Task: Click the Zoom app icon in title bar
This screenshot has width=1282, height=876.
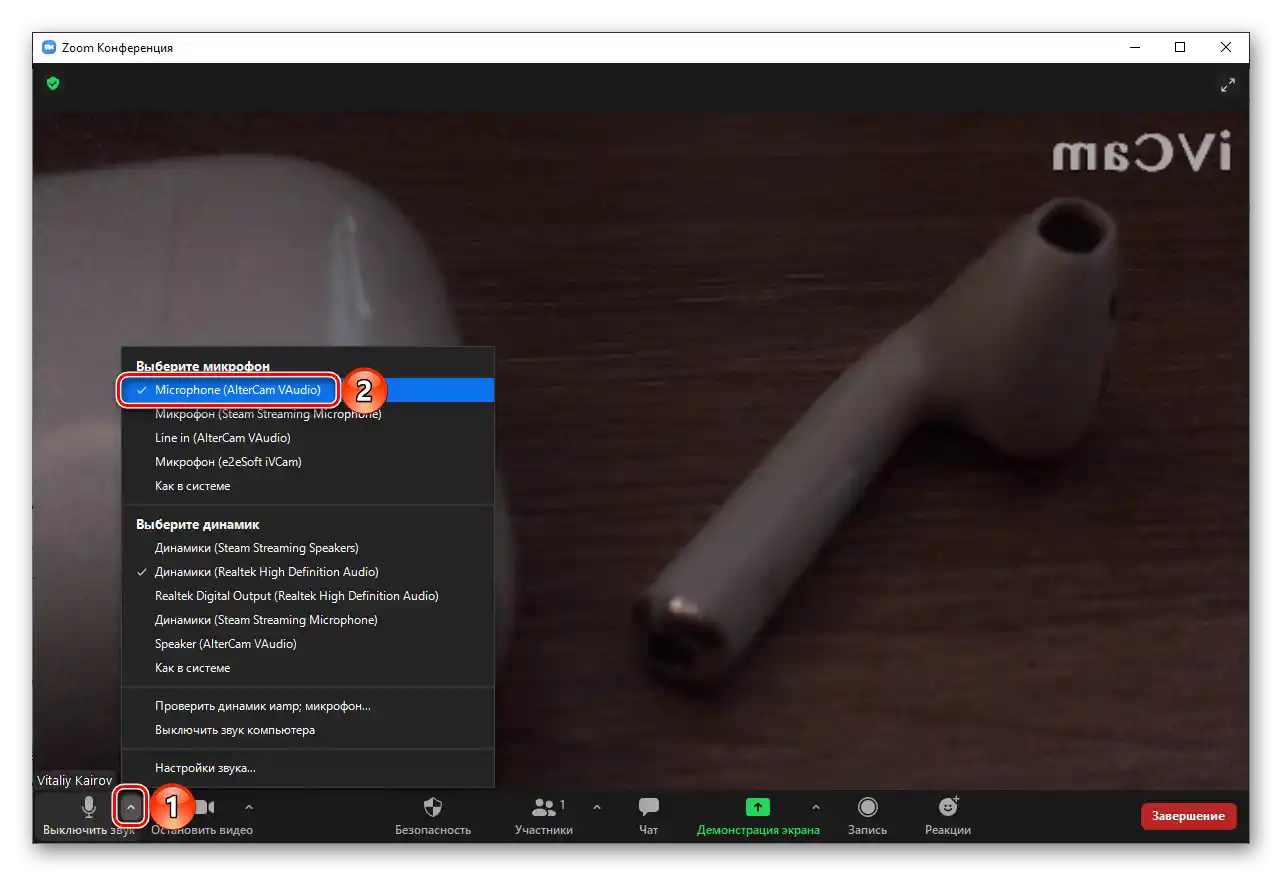Action: pyautogui.click(x=49, y=47)
